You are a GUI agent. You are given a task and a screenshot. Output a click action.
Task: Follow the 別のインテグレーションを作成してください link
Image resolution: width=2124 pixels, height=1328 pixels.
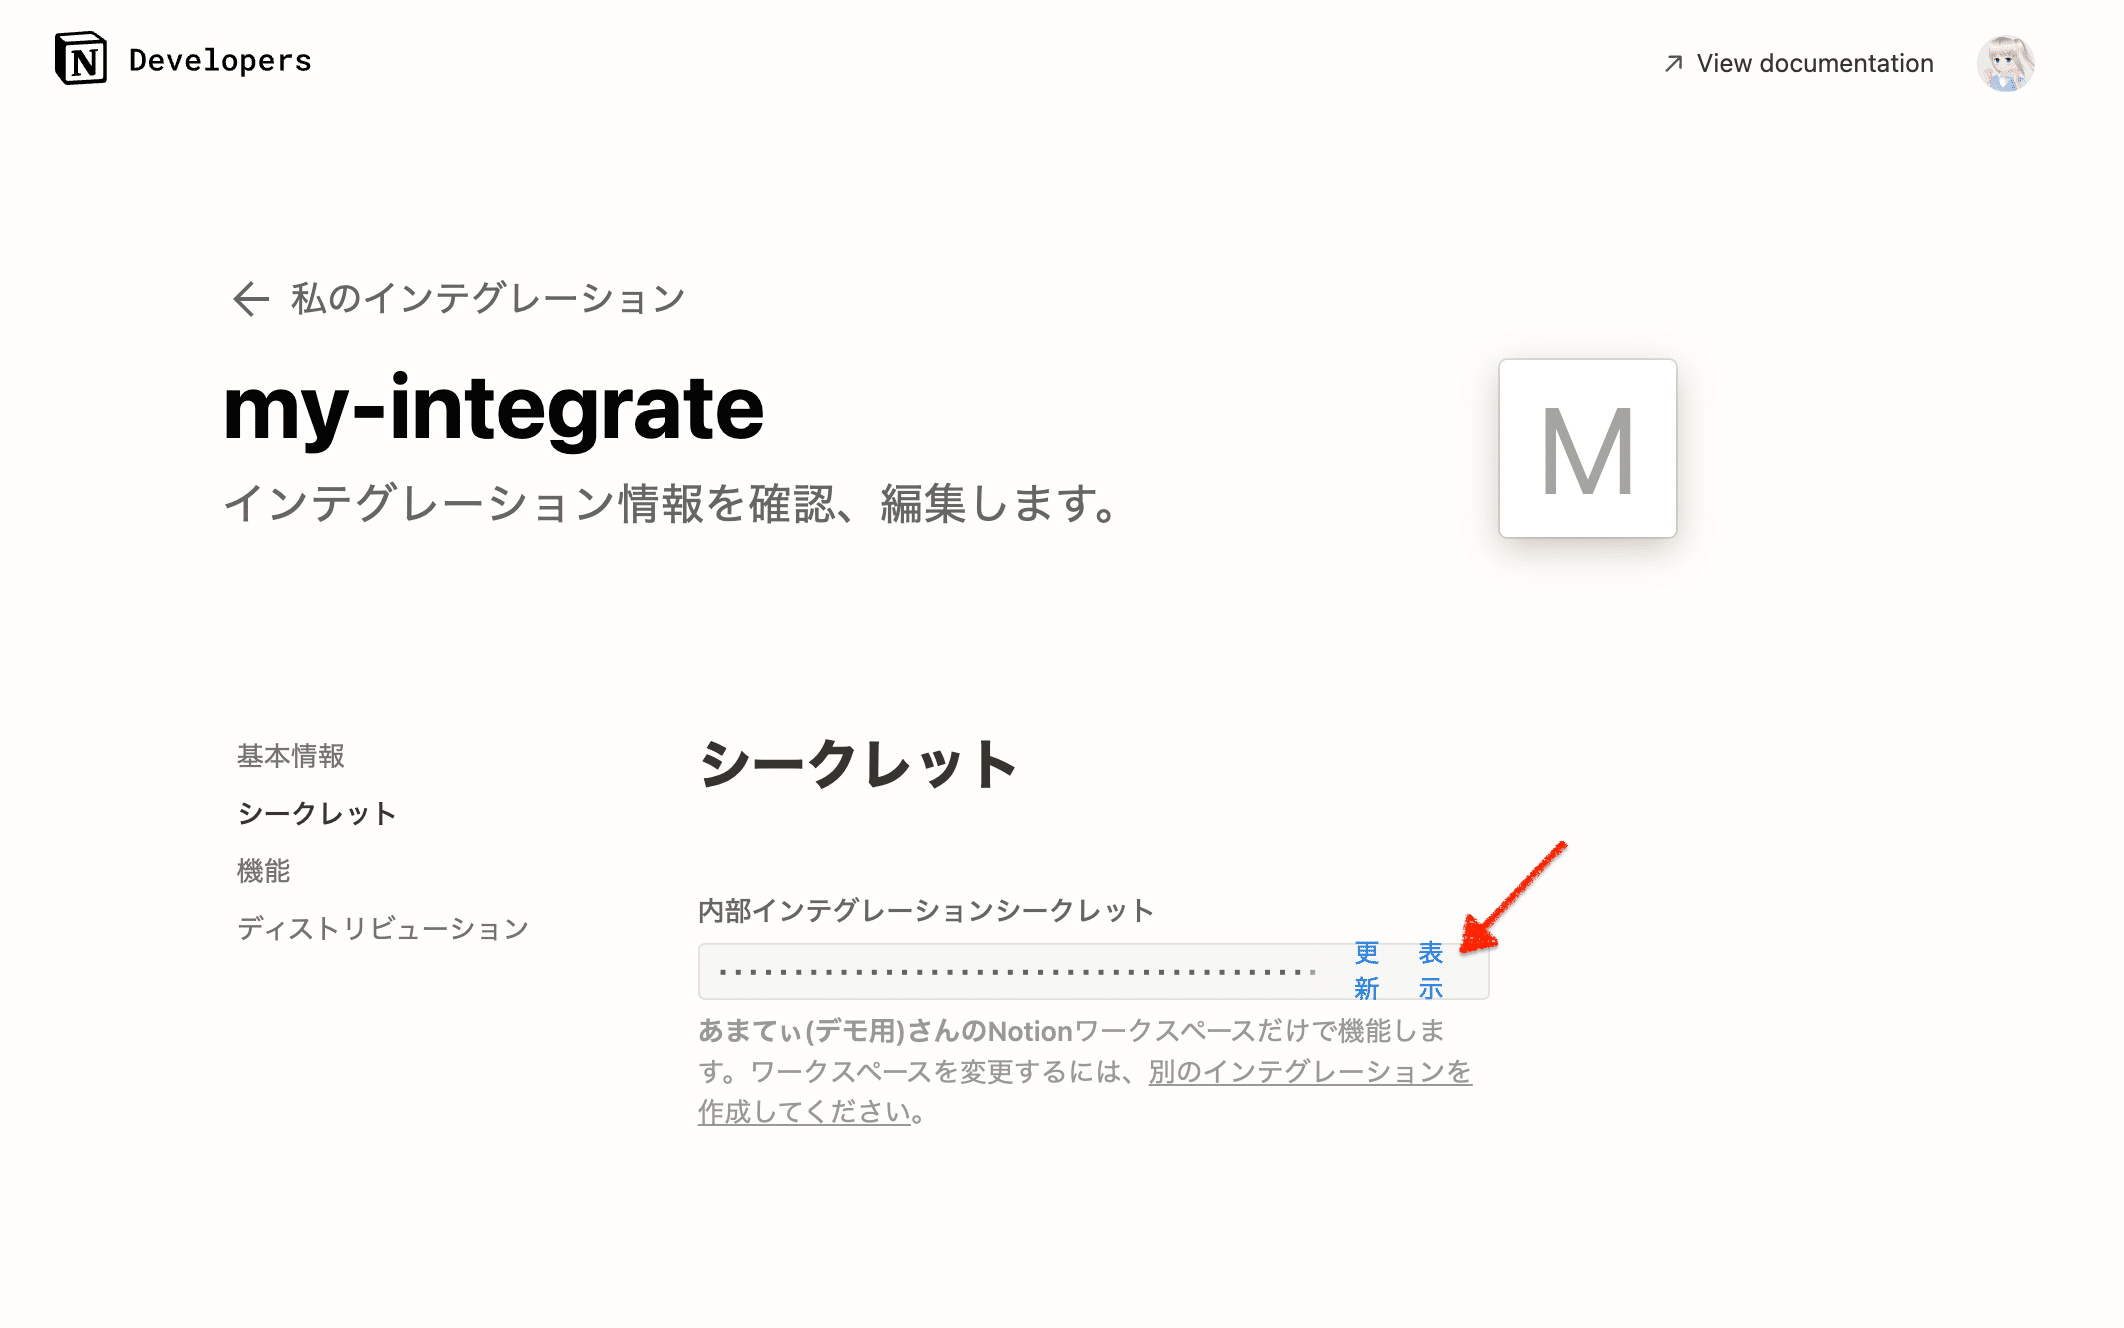coord(1310,1072)
